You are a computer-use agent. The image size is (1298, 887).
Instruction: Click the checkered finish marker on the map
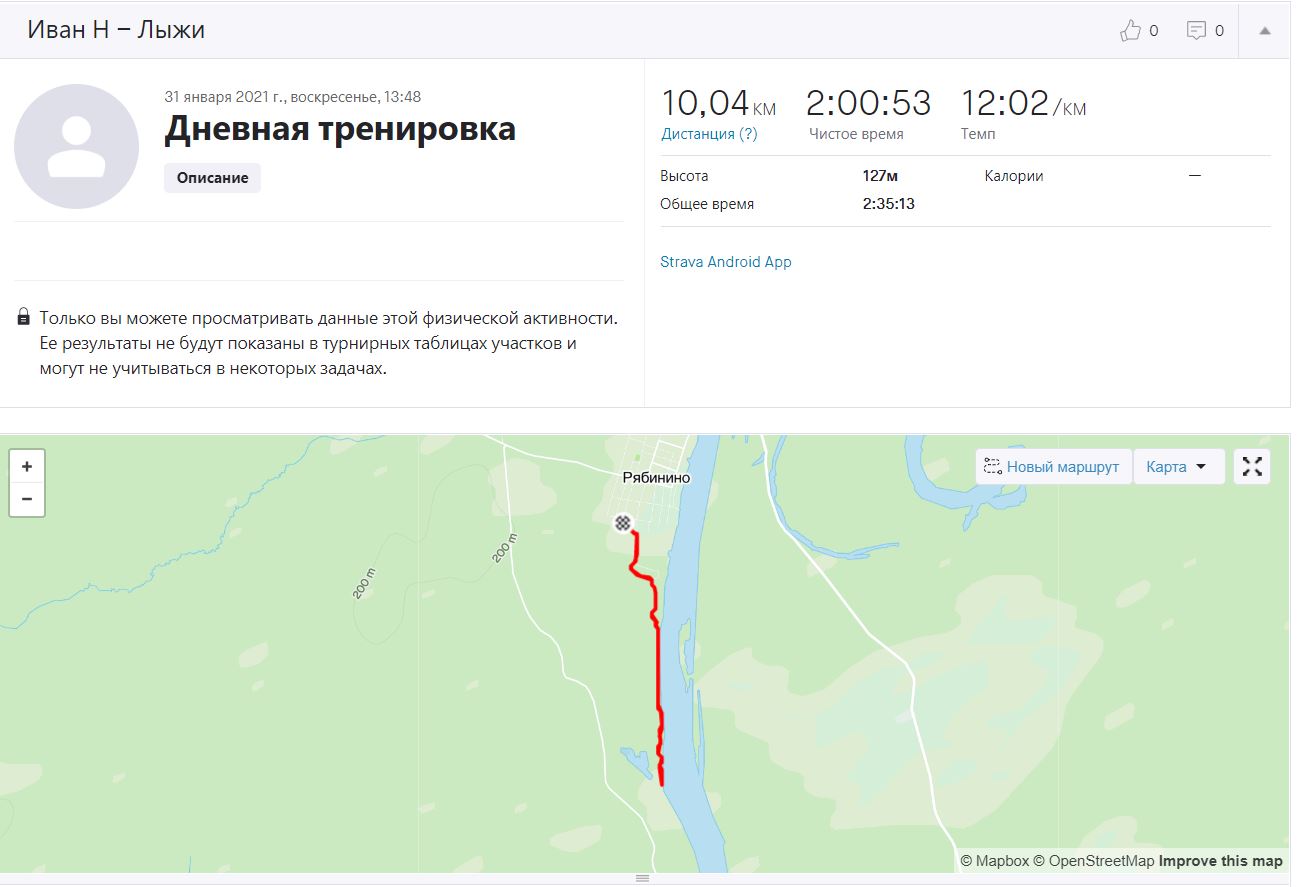click(x=623, y=523)
